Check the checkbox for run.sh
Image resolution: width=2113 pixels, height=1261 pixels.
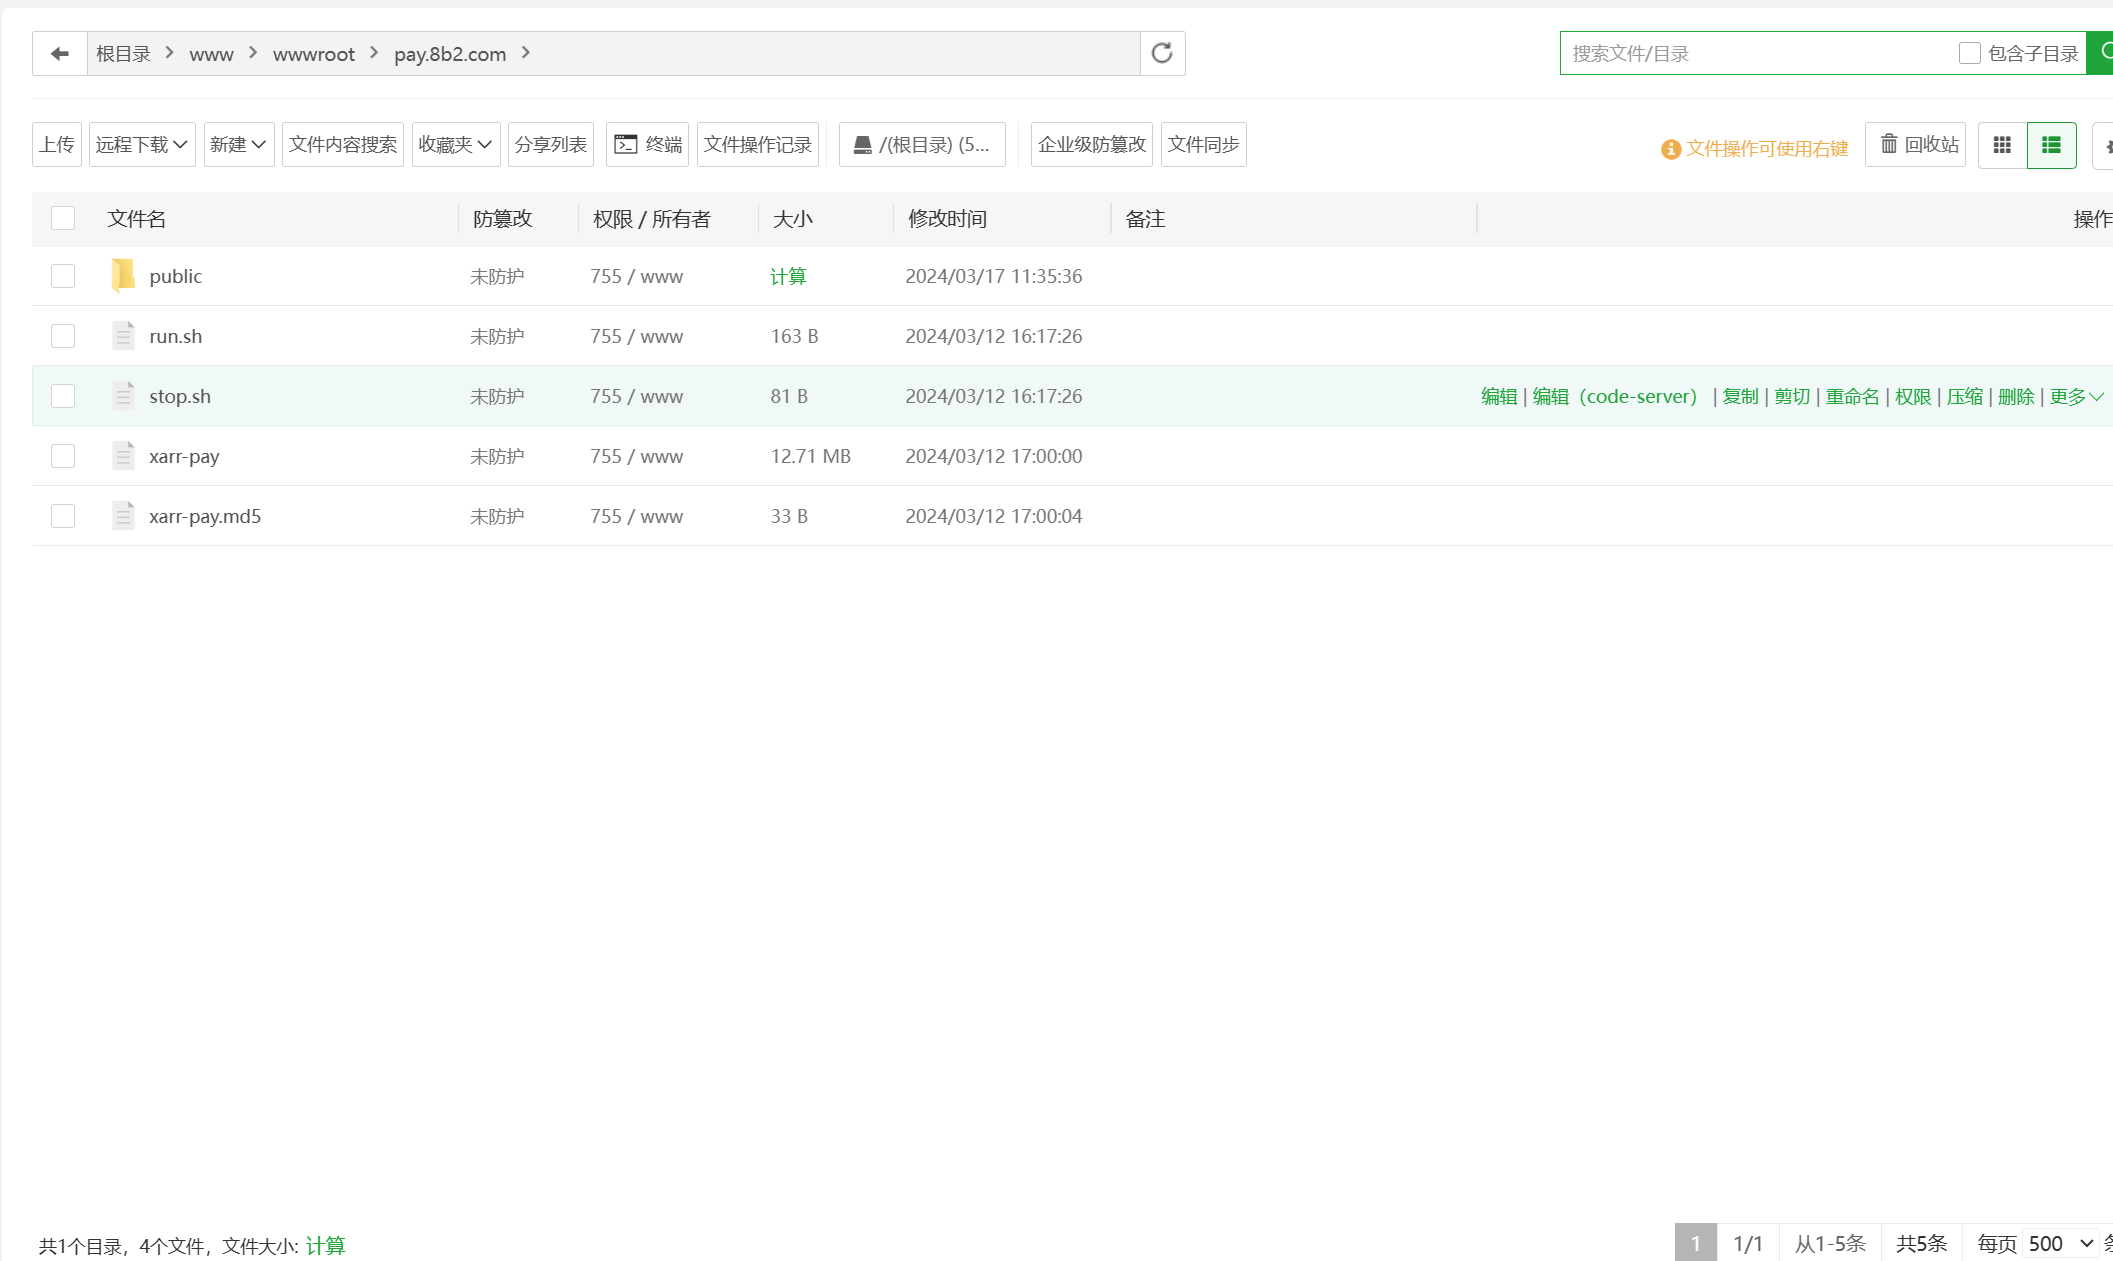pos(63,336)
